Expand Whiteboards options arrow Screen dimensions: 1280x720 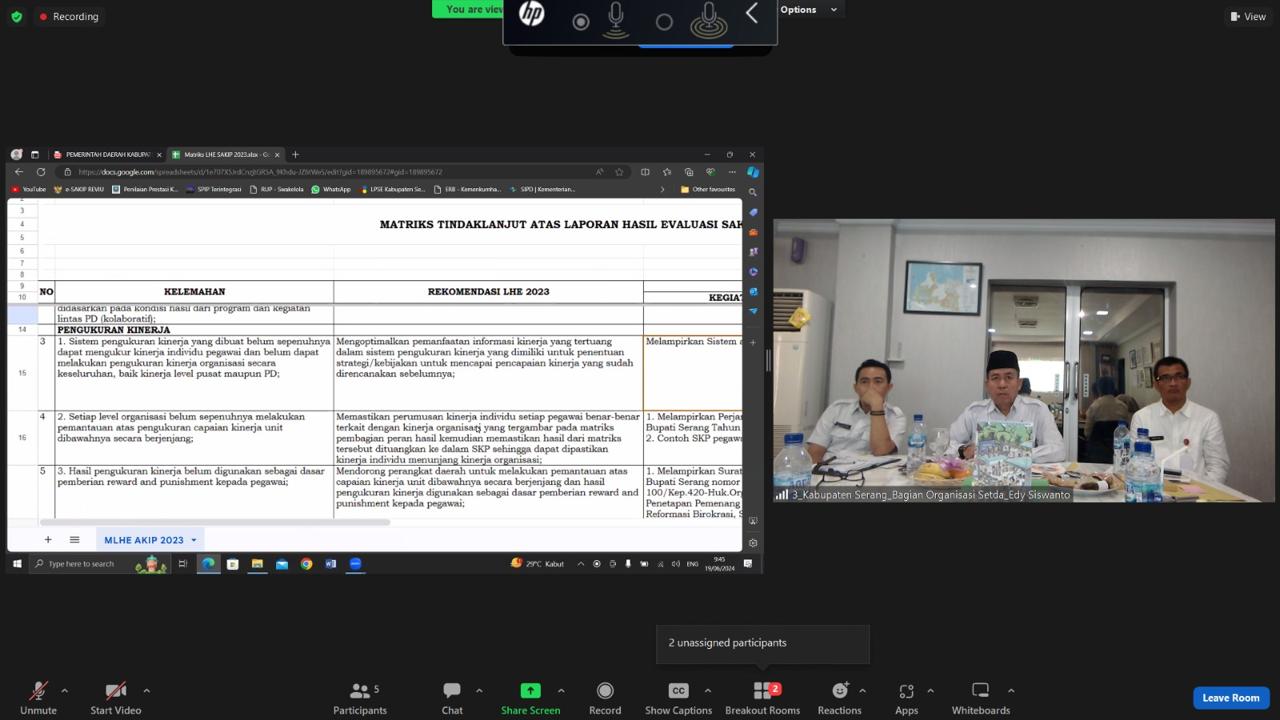(1011, 690)
